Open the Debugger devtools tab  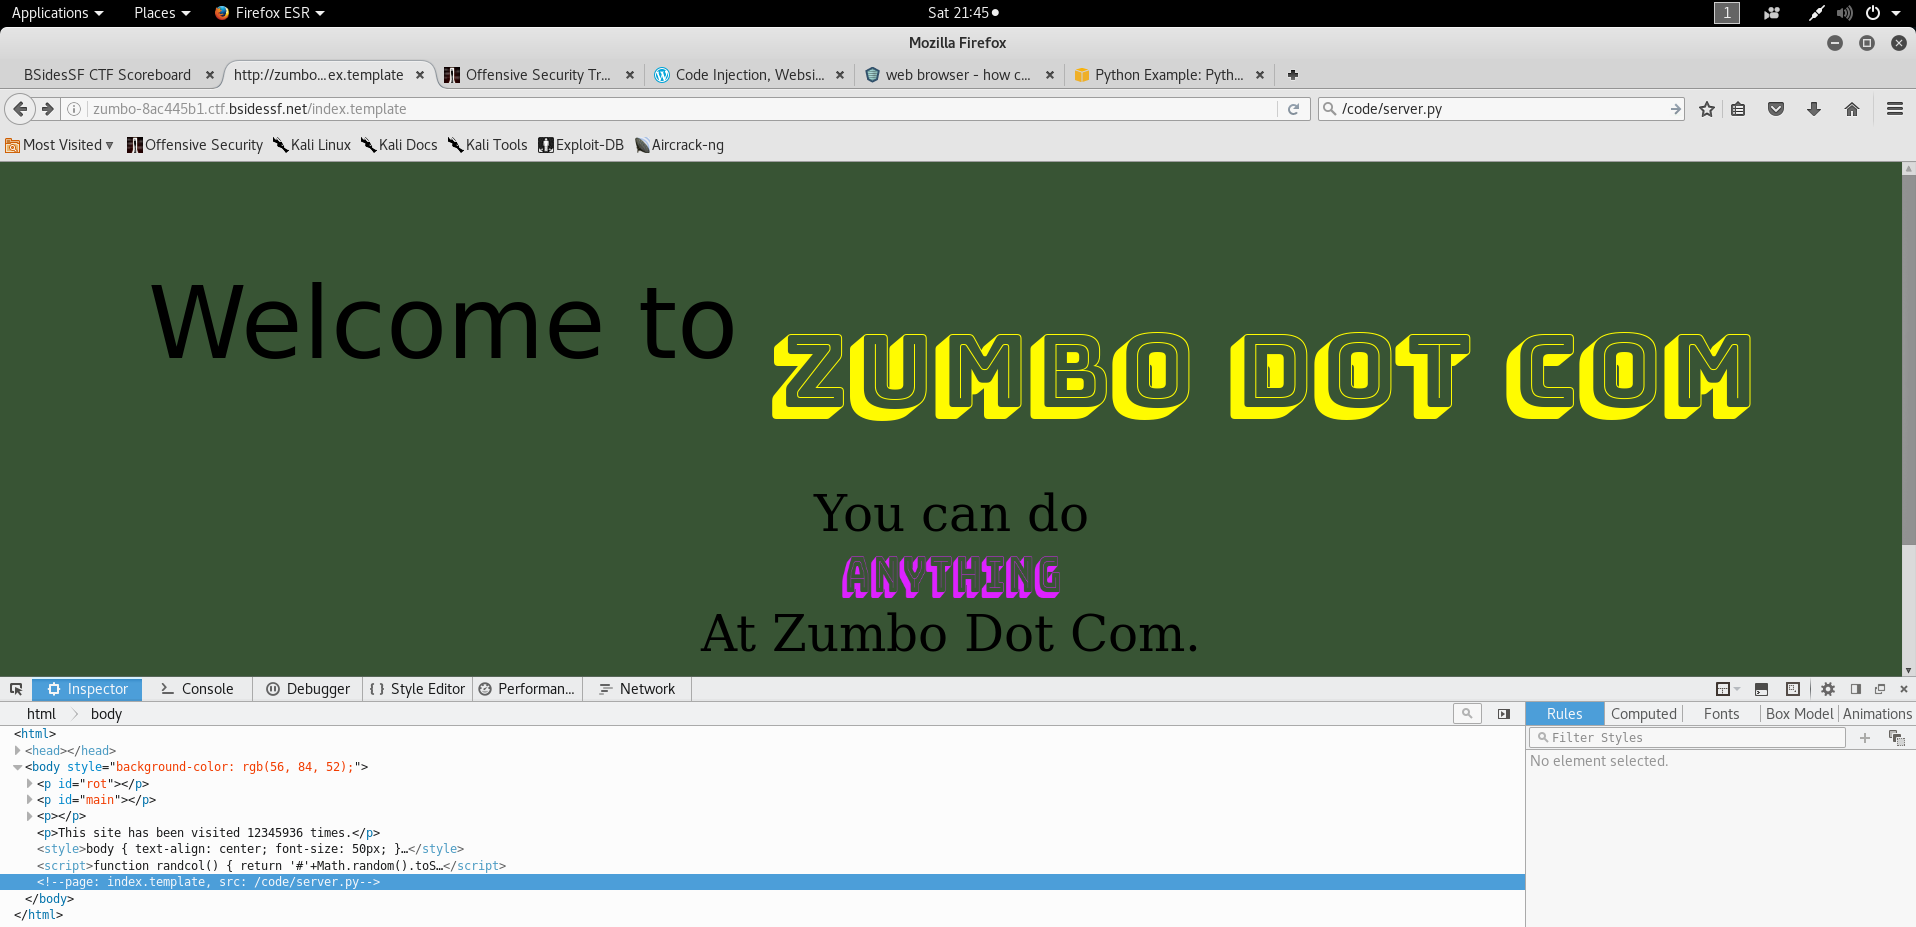tap(308, 689)
